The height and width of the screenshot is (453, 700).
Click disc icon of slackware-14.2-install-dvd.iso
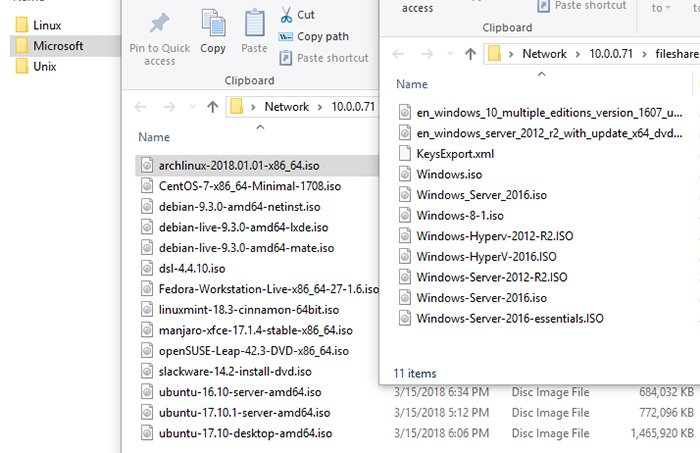coord(147,371)
